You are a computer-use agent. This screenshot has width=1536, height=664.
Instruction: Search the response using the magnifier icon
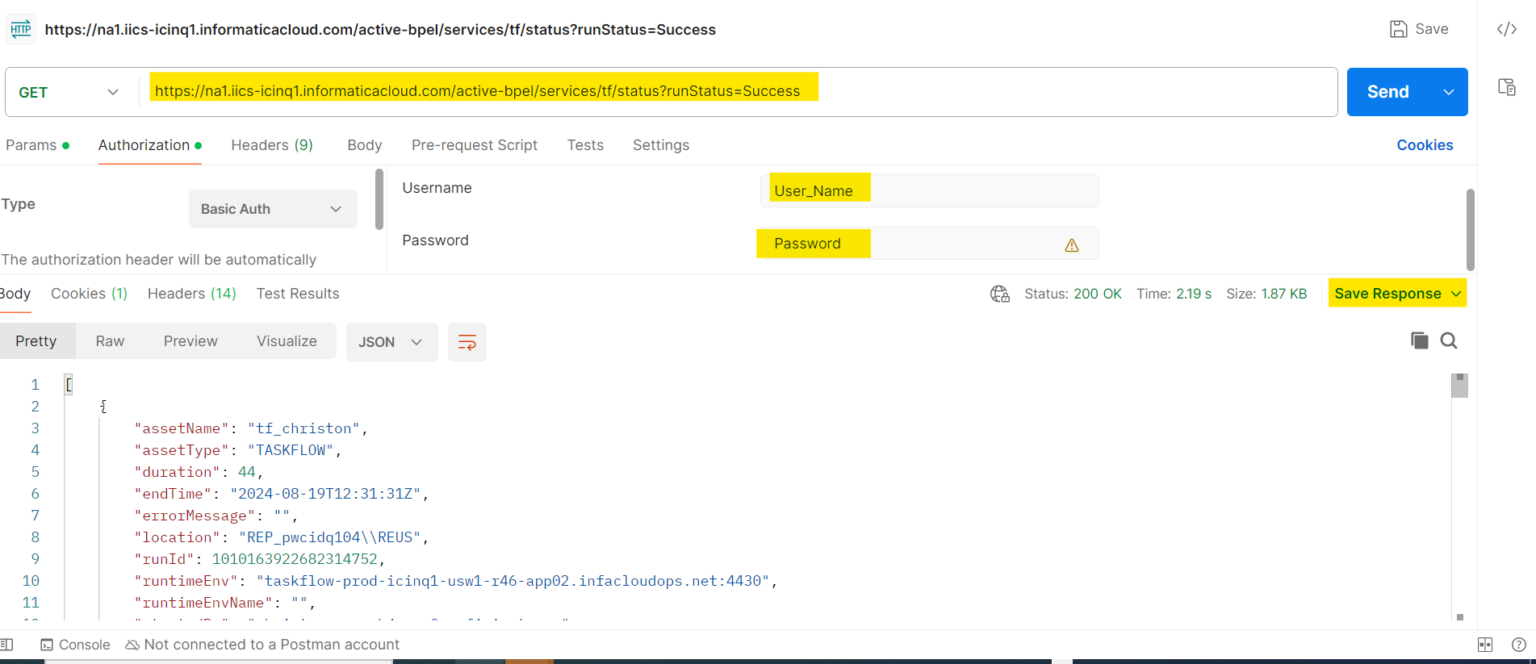[x=1448, y=340]
